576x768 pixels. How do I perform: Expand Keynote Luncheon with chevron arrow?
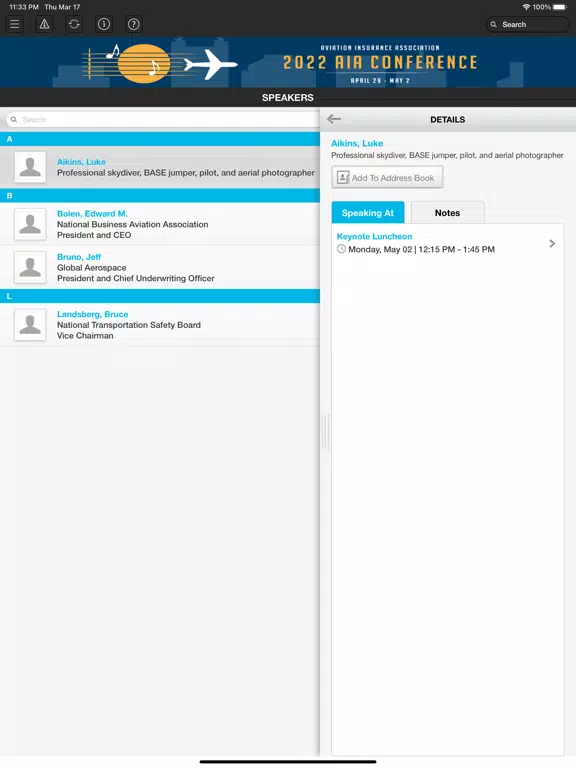[552, 243]
